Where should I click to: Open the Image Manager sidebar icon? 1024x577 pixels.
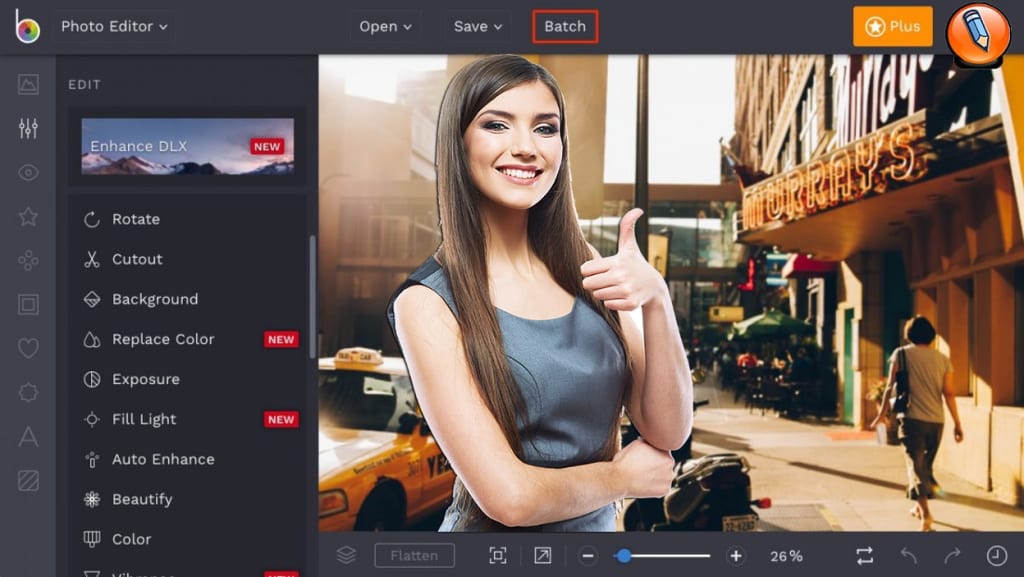pyautogui.click(x=28, y=84)
